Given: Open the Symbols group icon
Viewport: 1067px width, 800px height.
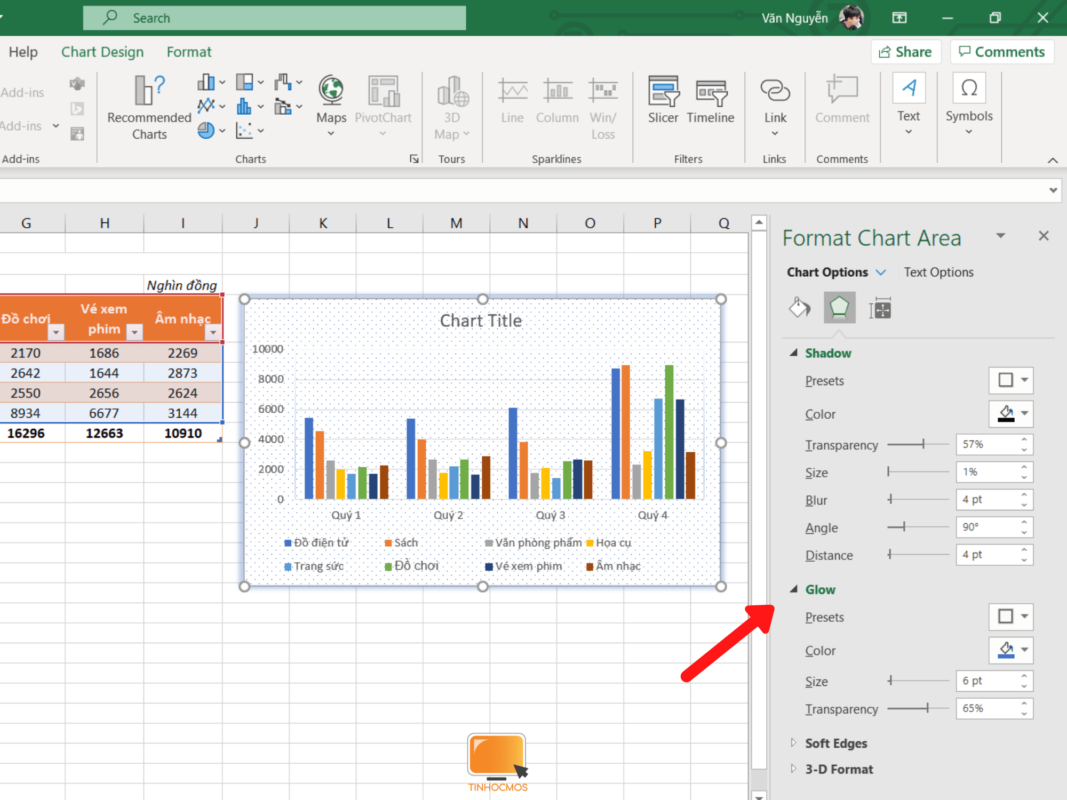Looking at the screenshot, I should (969, 100).
